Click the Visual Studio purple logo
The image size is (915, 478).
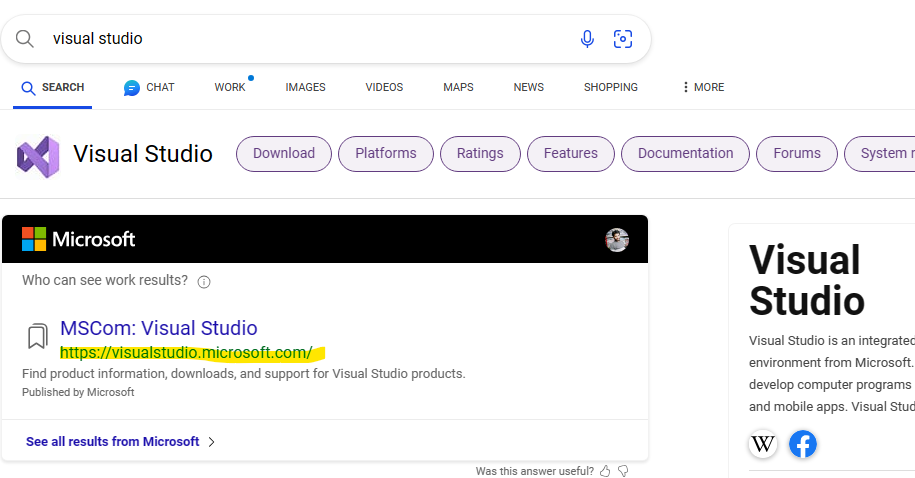[x=38, y=156]
